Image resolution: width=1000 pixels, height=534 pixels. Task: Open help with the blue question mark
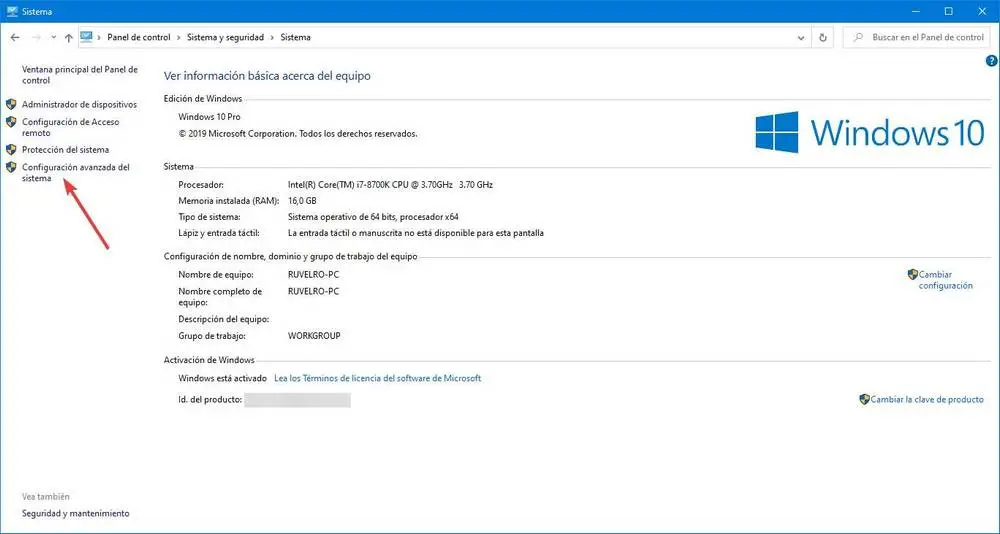coord(991,61)
